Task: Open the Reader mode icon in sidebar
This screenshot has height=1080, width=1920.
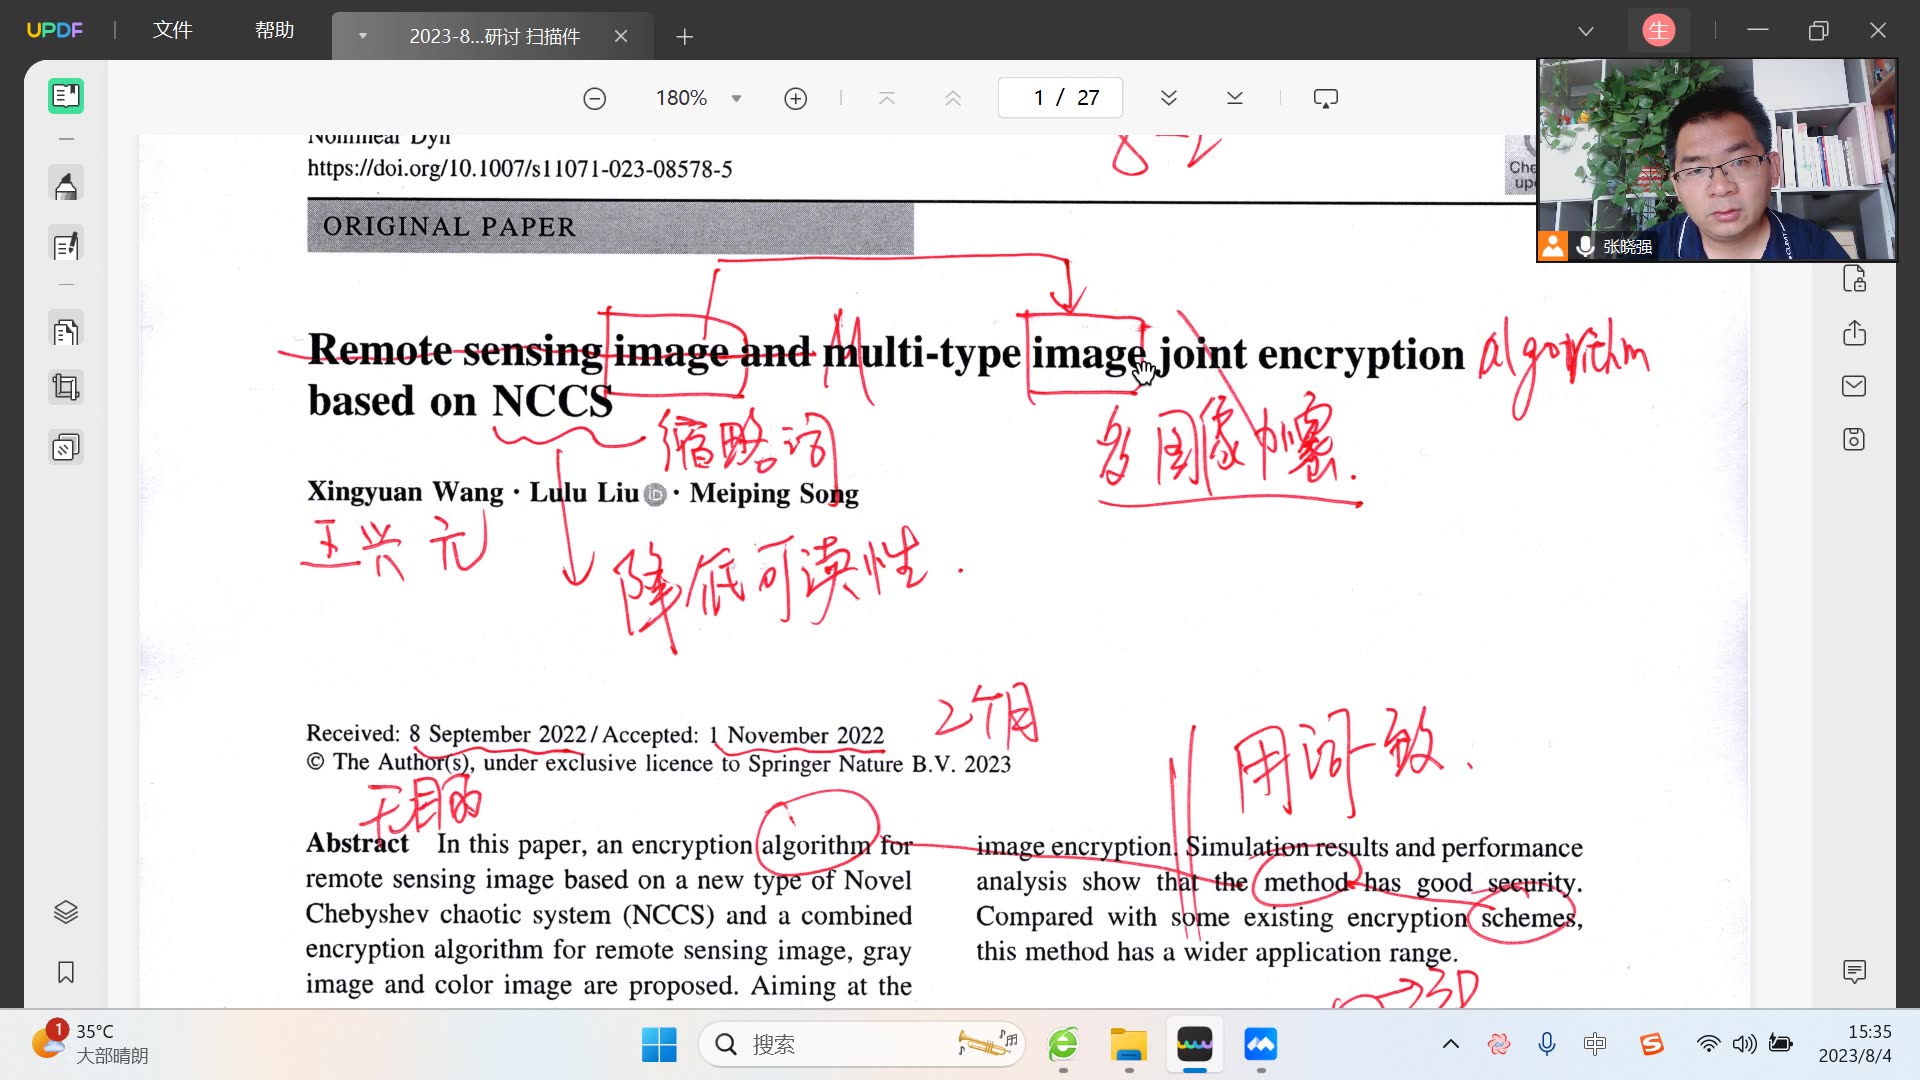Action: [x=66, y=96]
